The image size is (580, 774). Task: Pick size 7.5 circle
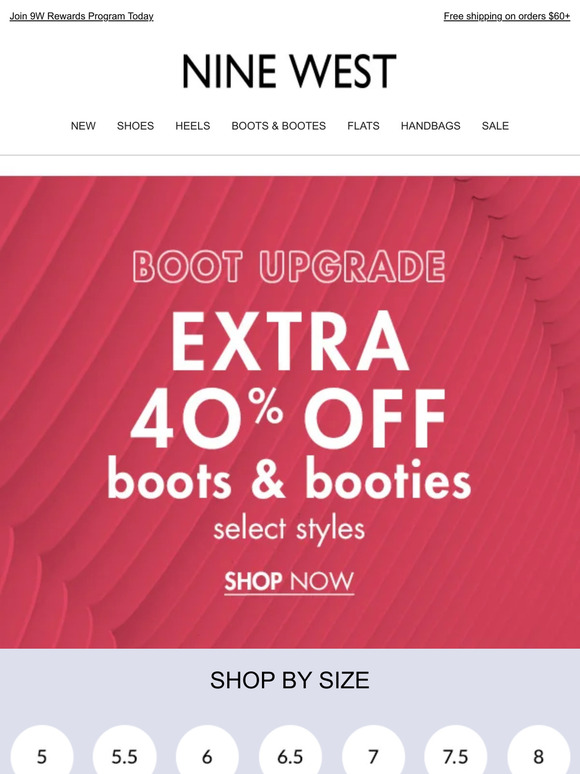(456, 752)
